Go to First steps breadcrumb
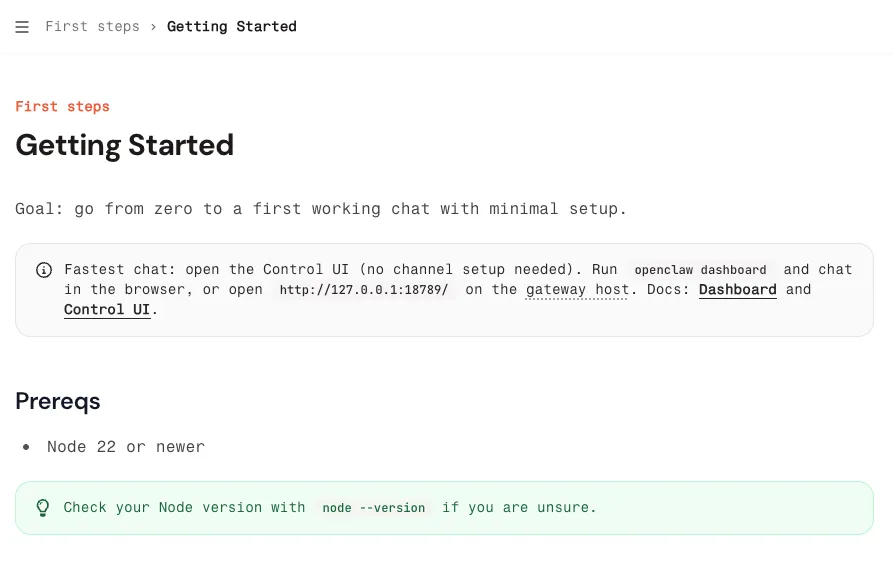Screen dimensions: 894x567 [x=92, y=27]
